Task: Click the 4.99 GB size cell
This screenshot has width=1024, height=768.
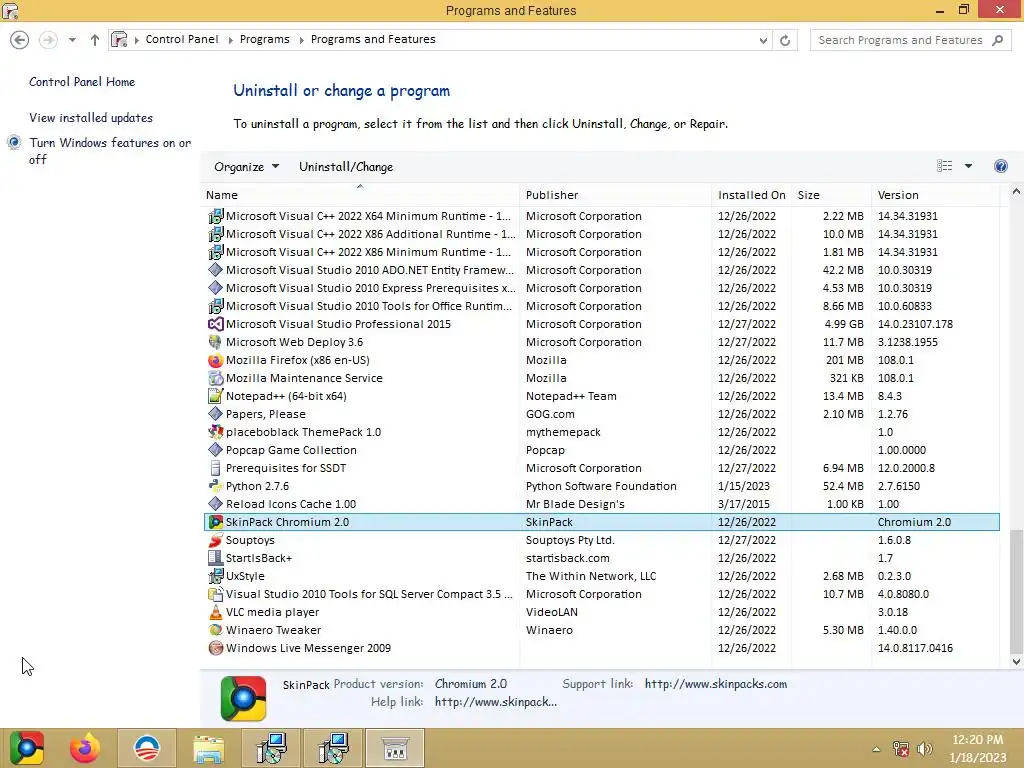Action: click(x=844, y=325)
